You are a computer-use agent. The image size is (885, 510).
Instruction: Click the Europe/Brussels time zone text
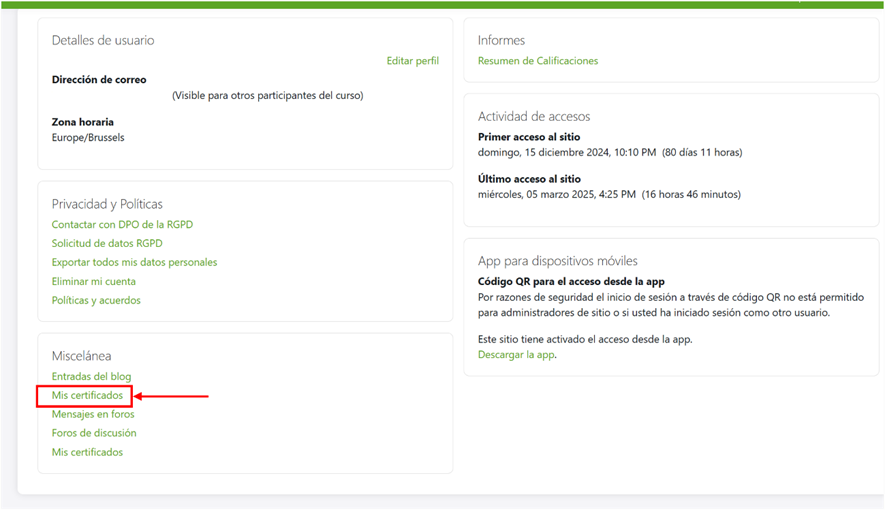click(x=88, y=138)
